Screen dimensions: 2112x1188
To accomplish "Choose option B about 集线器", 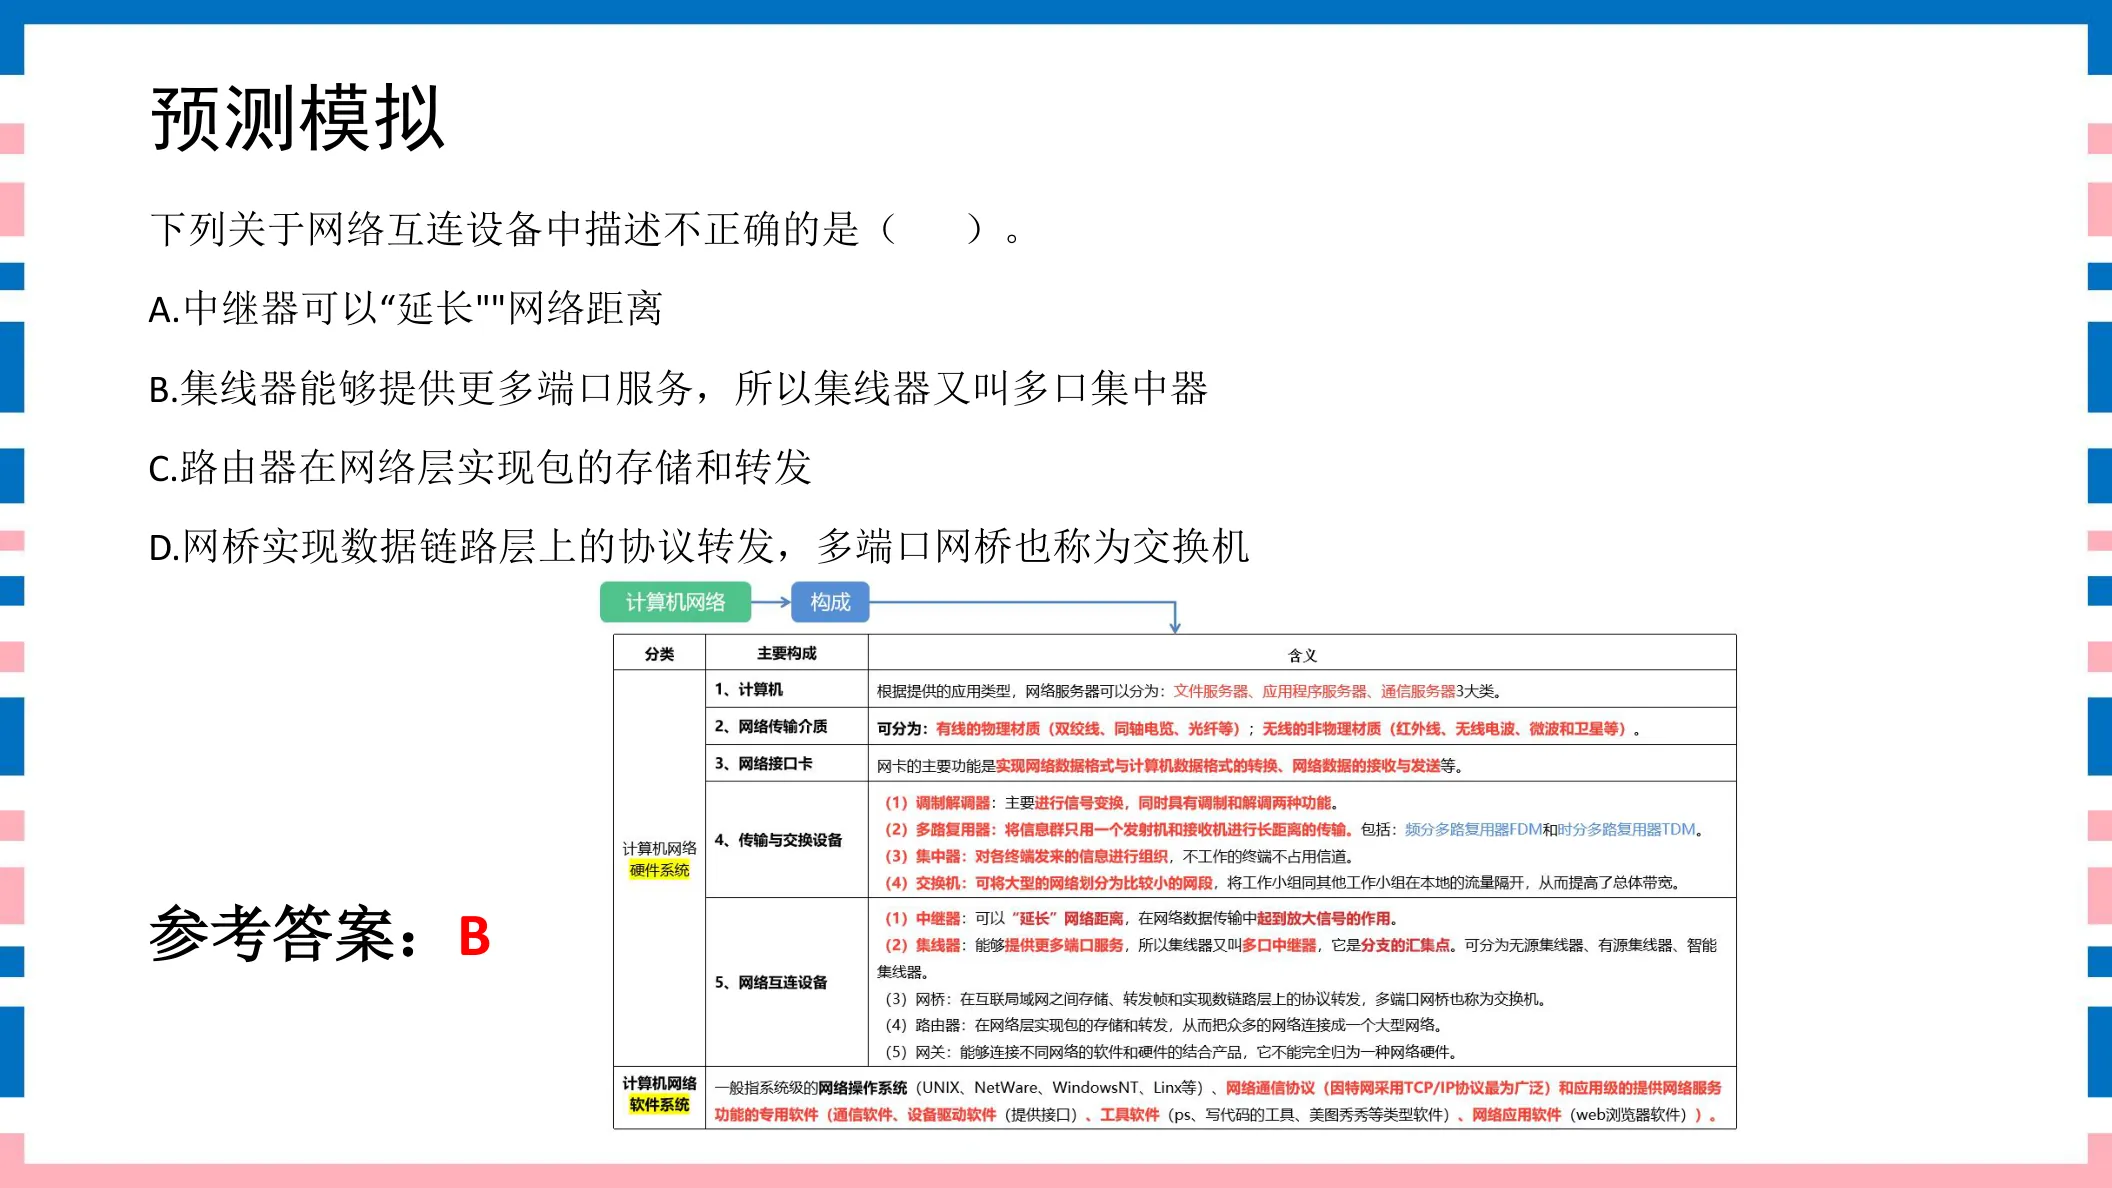I will point(678,388).
